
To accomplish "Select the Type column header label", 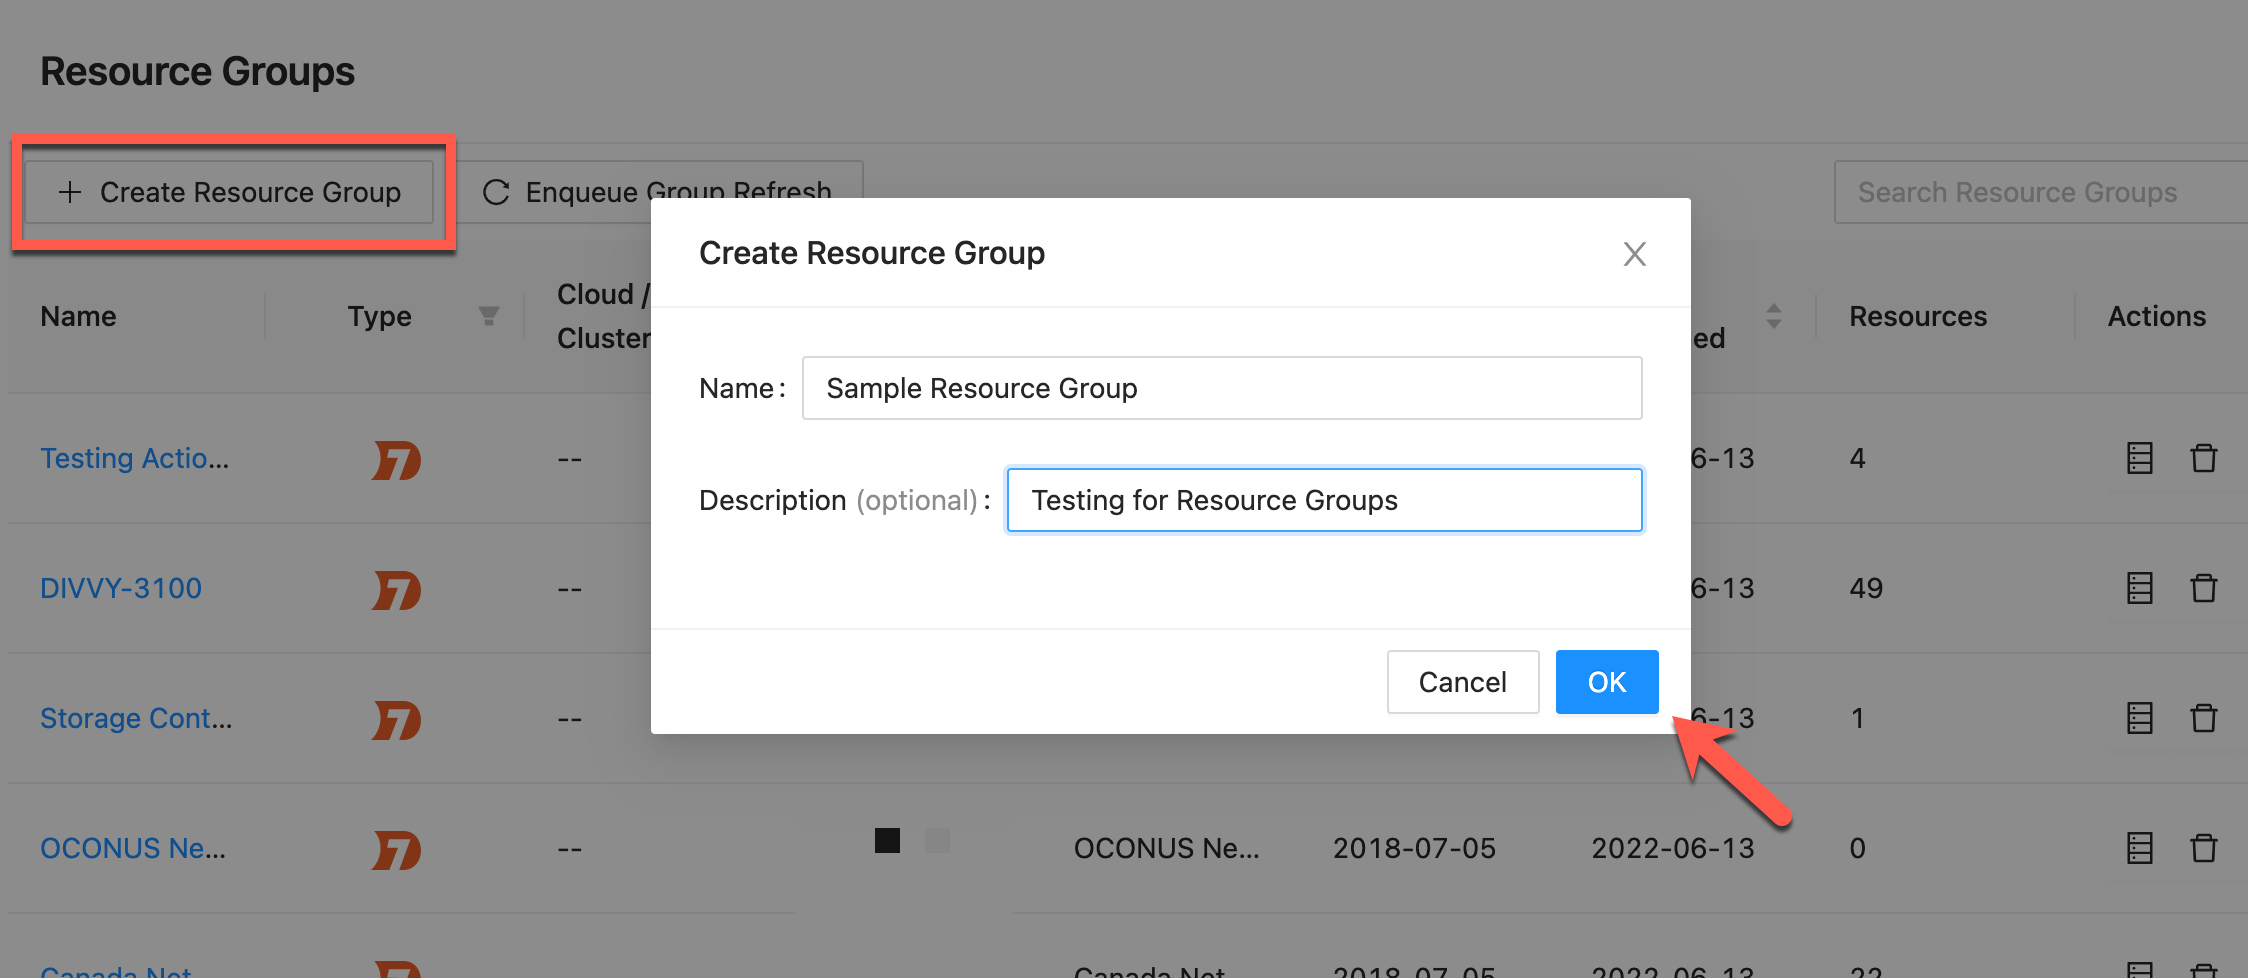I will pos(379,316).
